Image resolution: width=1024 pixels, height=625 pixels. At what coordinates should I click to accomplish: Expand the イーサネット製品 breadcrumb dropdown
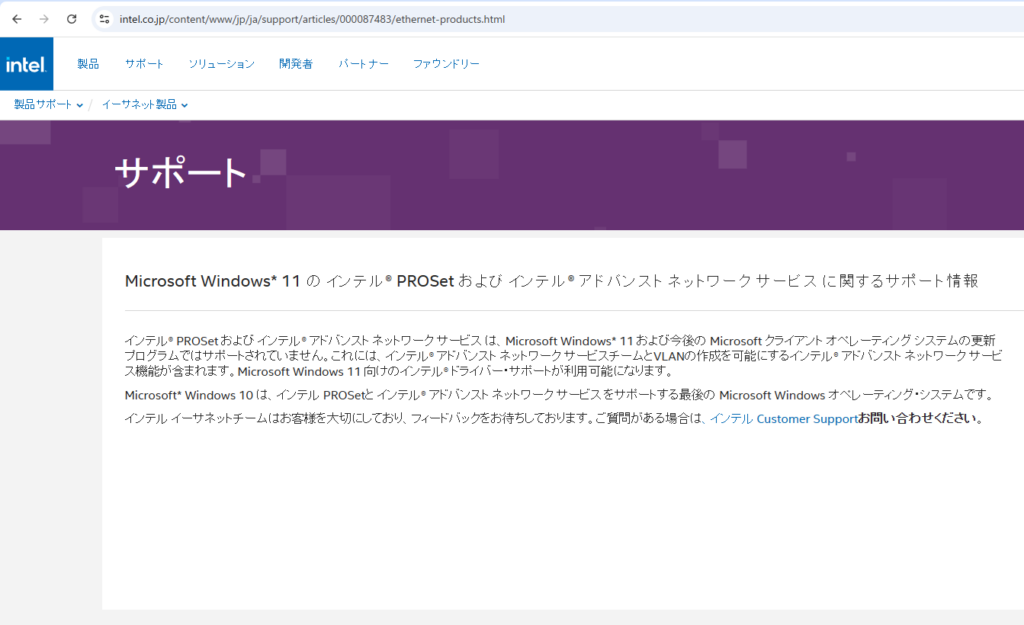point(145,104)
